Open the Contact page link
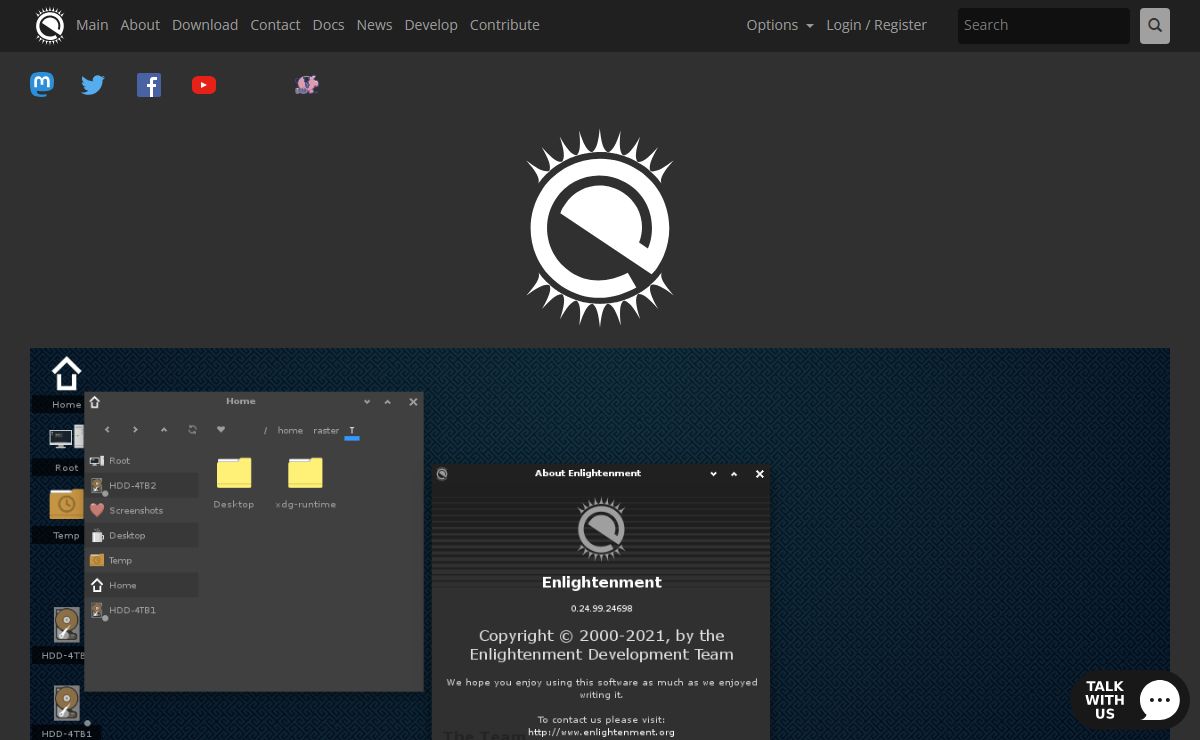Viewport: 1200px width, 740px height. coord(275,25)
